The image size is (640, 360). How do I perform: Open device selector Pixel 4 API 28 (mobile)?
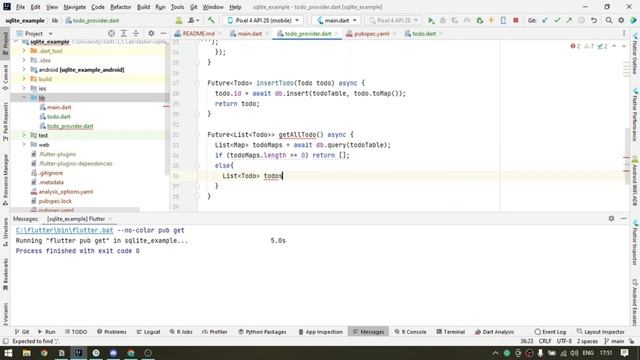pyautogui.click(x=263, y=20)
